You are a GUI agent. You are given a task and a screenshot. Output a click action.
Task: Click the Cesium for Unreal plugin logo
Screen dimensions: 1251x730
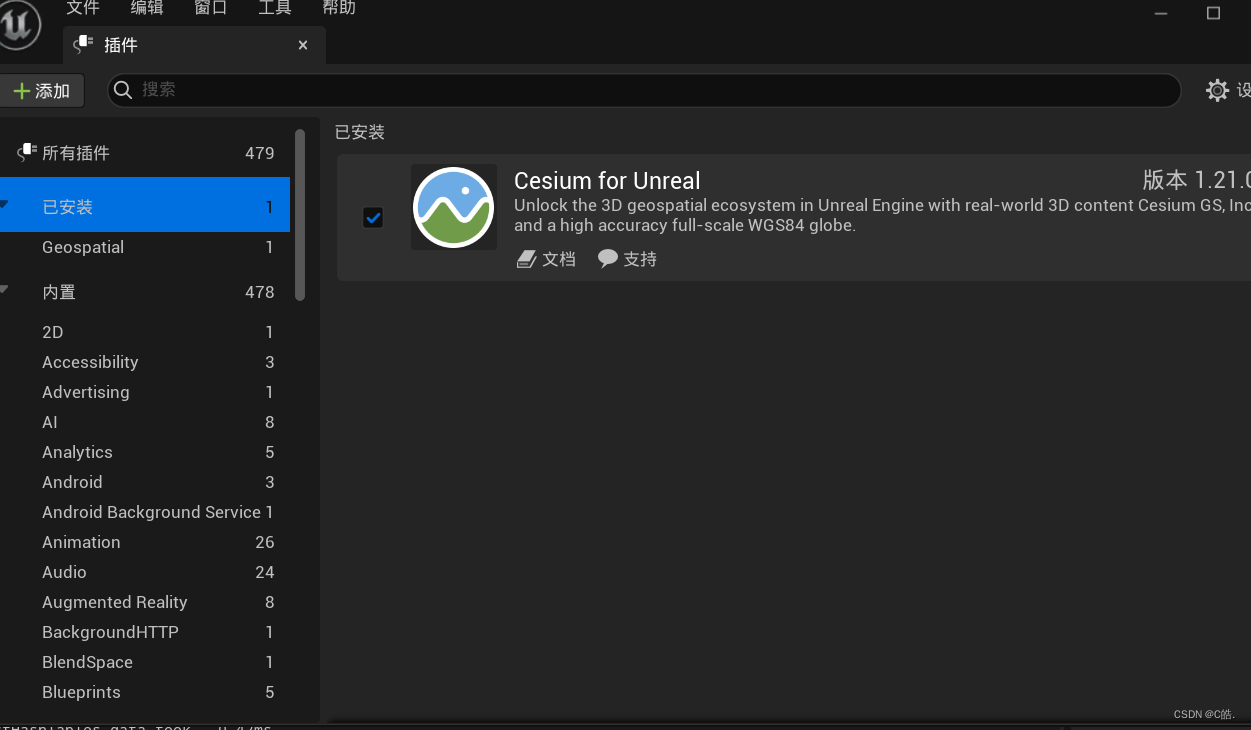coord(454,207)
